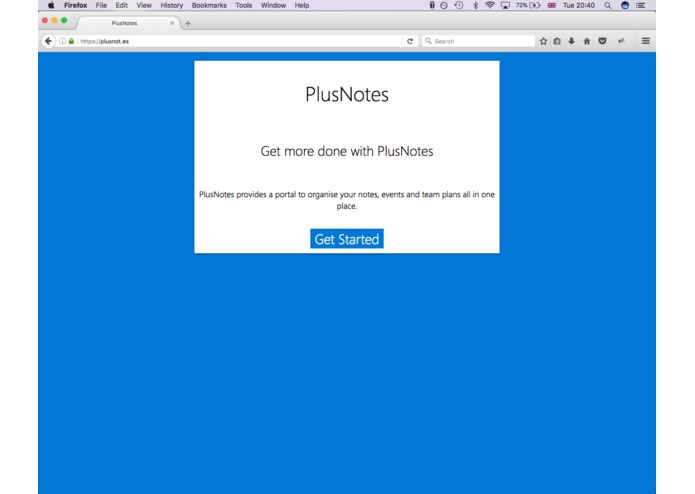Close the PlusNotes tab
The width and height of the screenshot is (695, 494).
point(172,23)
